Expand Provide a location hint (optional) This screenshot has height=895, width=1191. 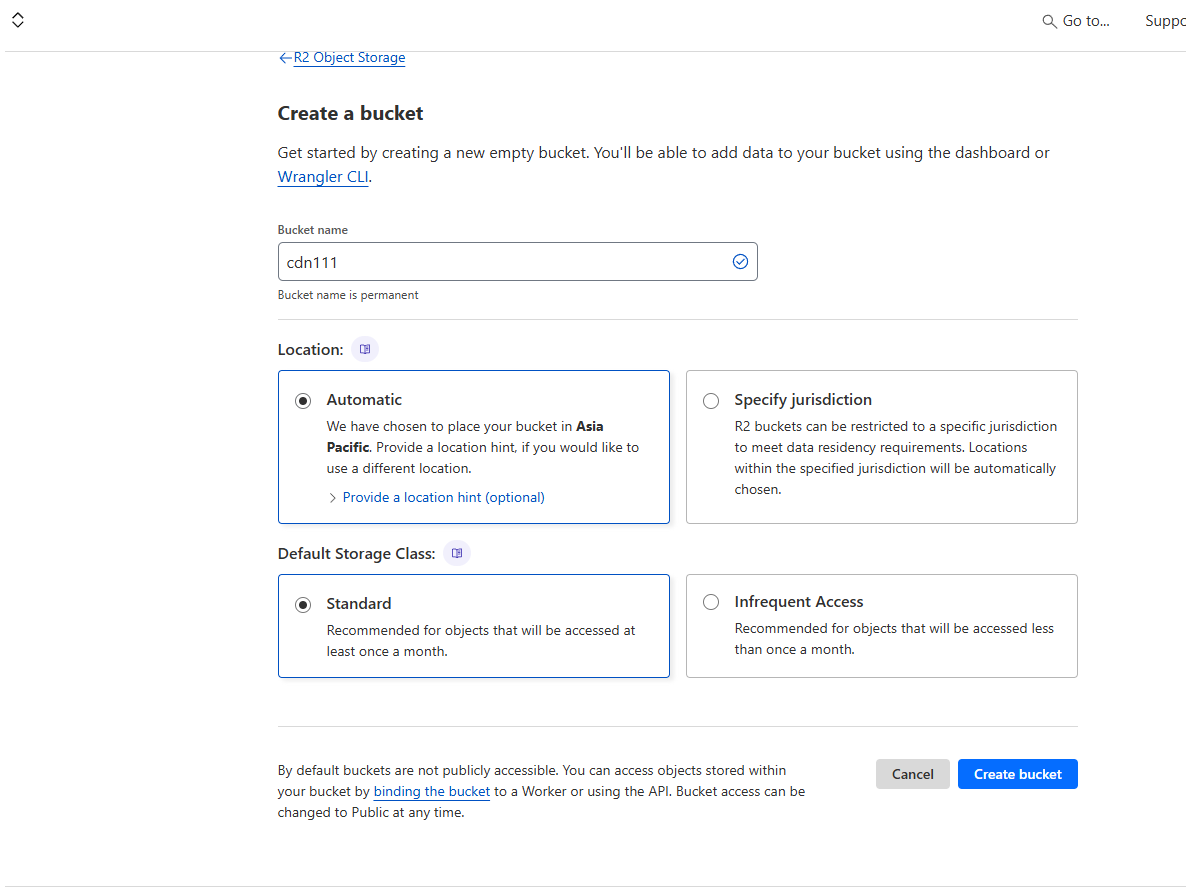443,497
